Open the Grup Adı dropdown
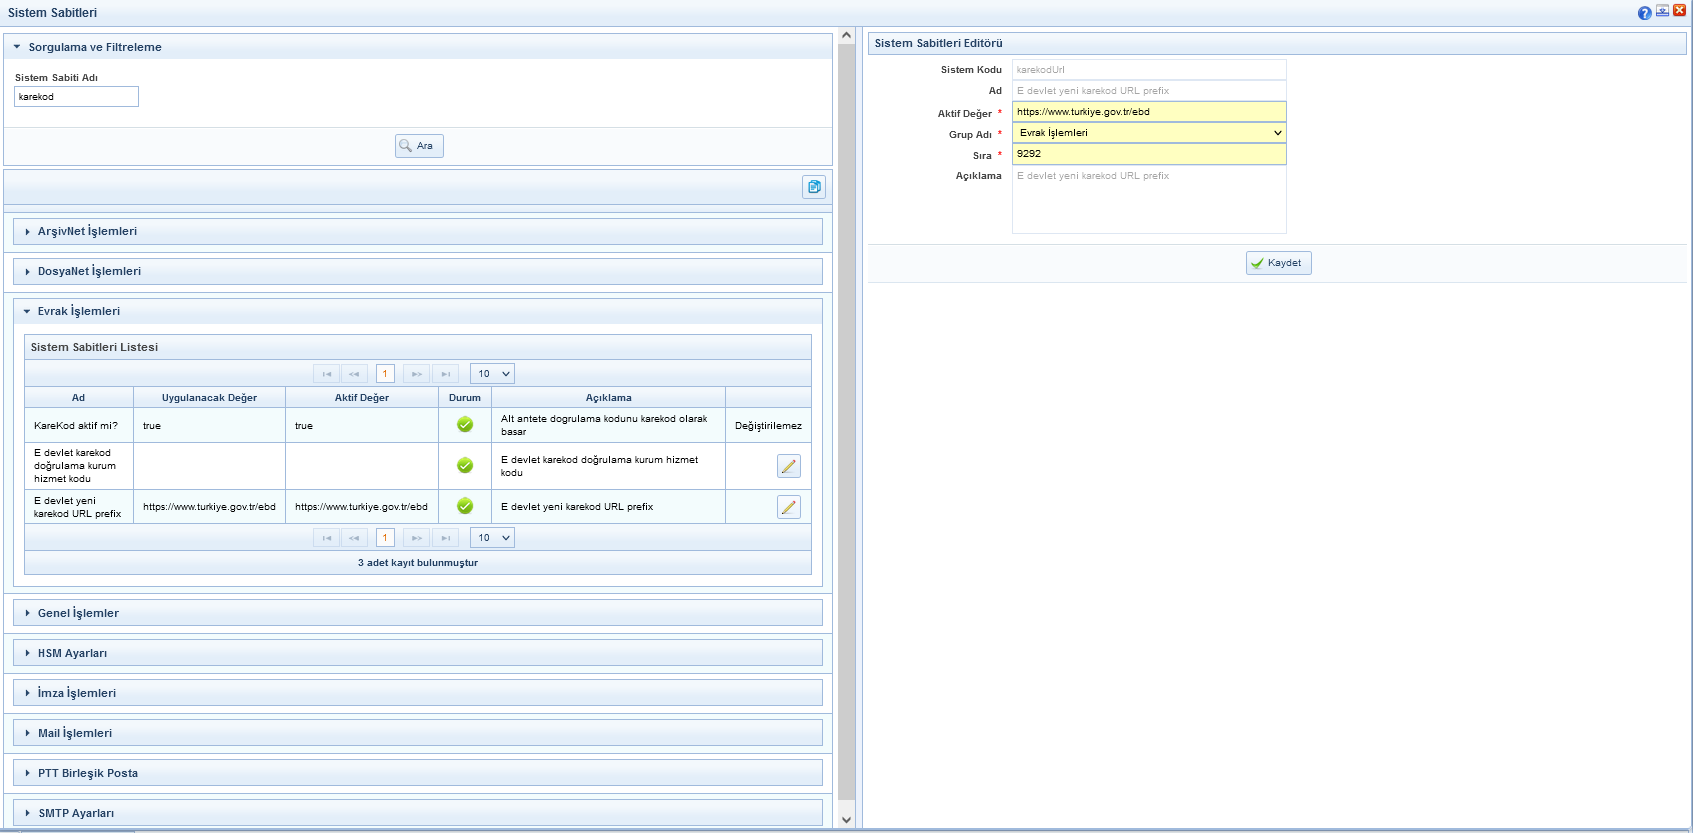1693x833 pixels. pos(1148,133)
